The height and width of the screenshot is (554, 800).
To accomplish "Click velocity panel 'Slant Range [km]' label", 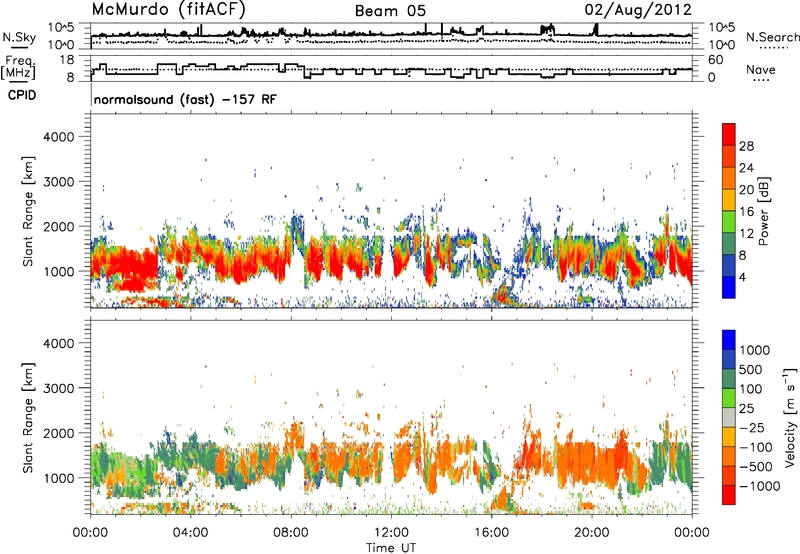I will 28,417.
